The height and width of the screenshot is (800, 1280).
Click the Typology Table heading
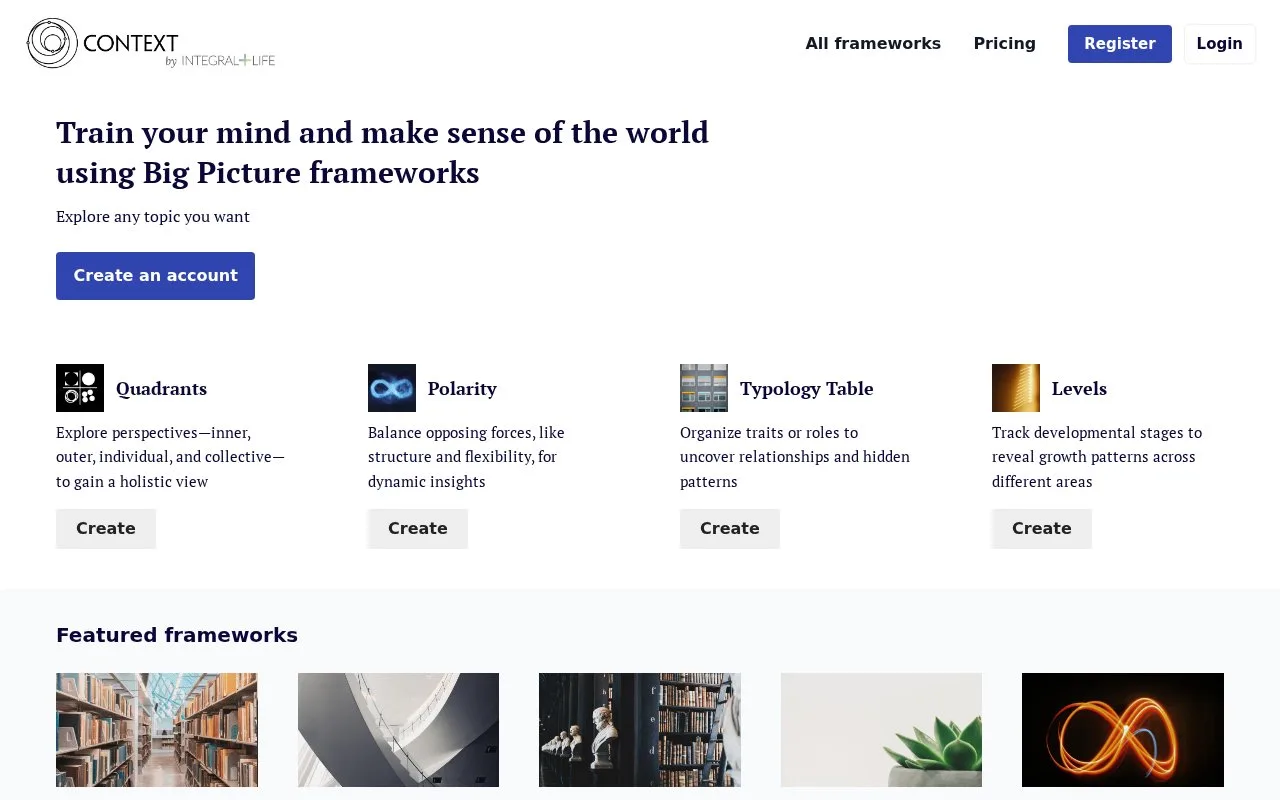pyautogui.click(x=807, y=389)
